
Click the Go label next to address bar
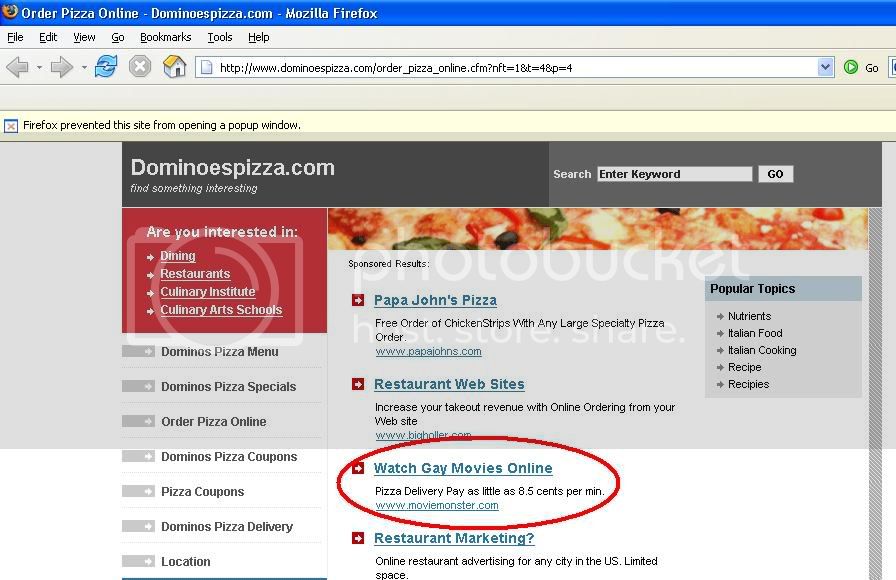(871, 68)
